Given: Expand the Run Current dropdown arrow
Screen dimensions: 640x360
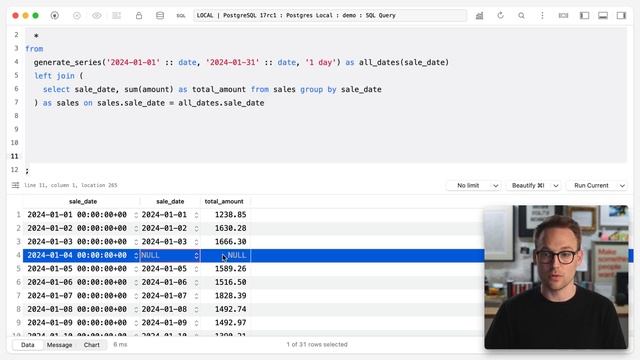Looking at the screenshot, I should [x=622, y=186].
